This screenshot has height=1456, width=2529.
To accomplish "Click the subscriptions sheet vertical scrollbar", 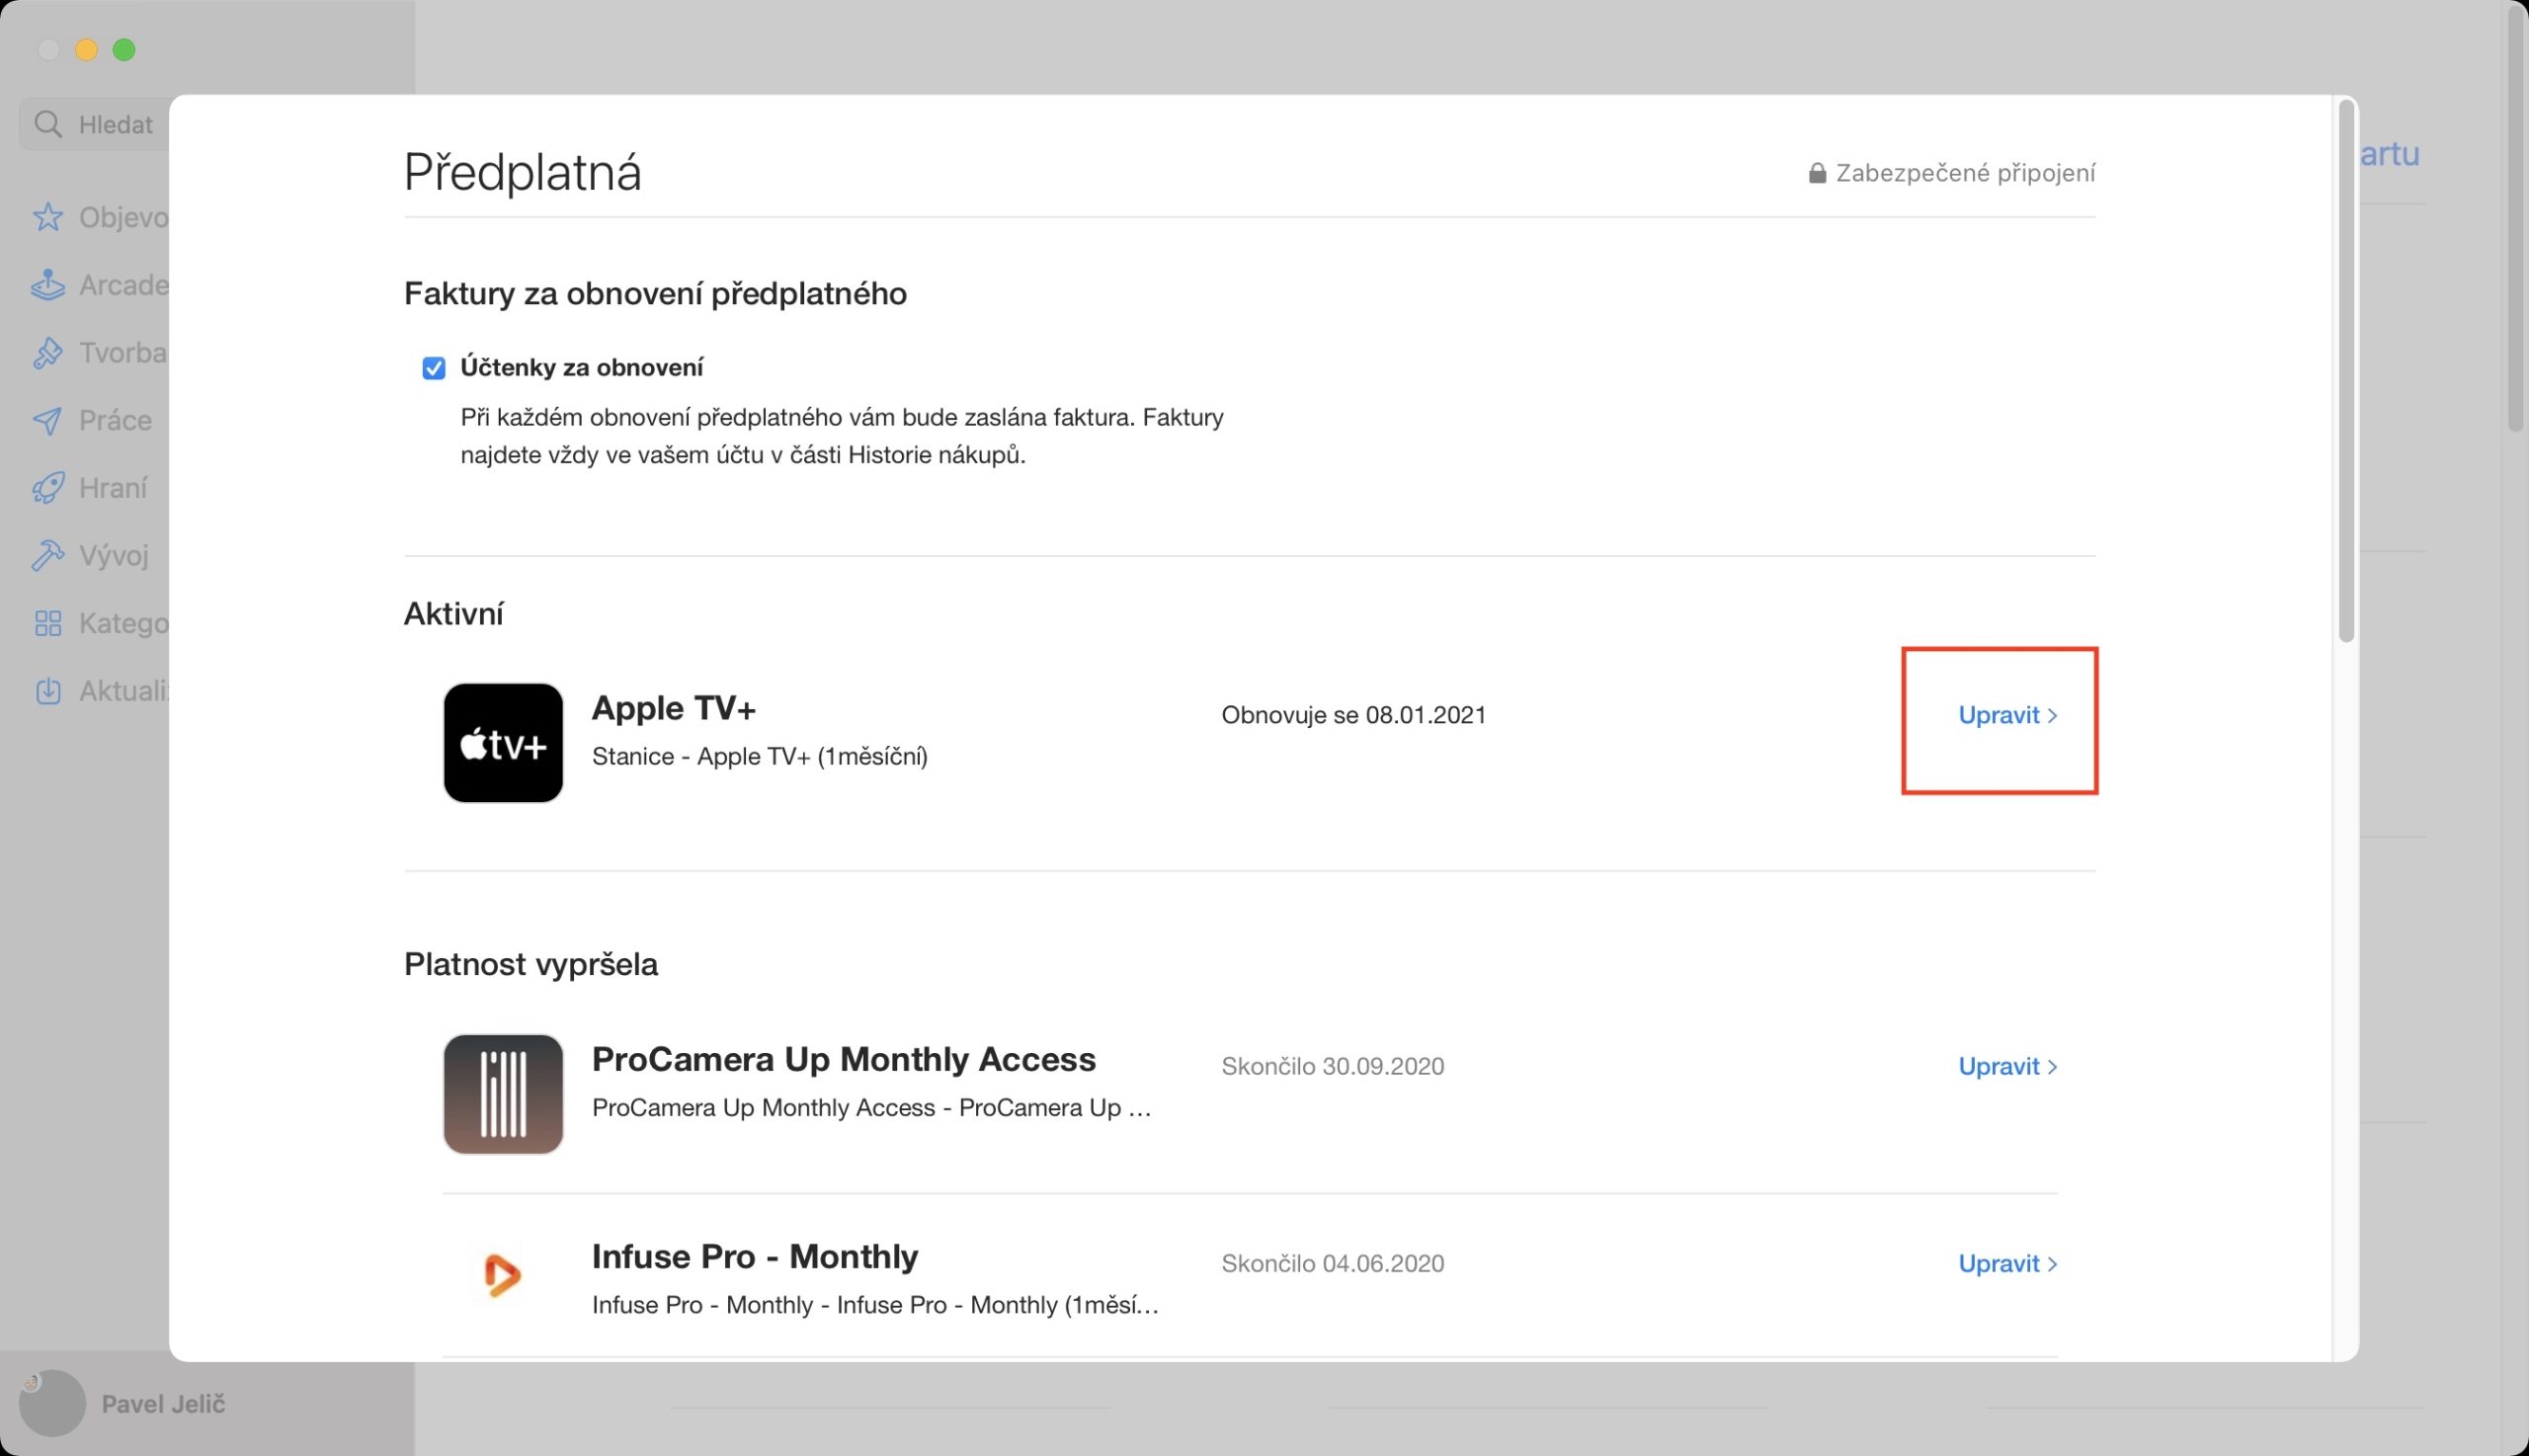I will point(2346,370).
